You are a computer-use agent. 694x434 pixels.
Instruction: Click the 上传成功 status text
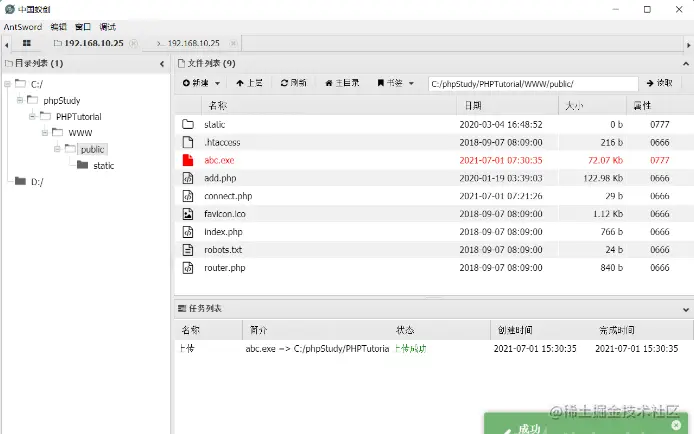(410, 349)
